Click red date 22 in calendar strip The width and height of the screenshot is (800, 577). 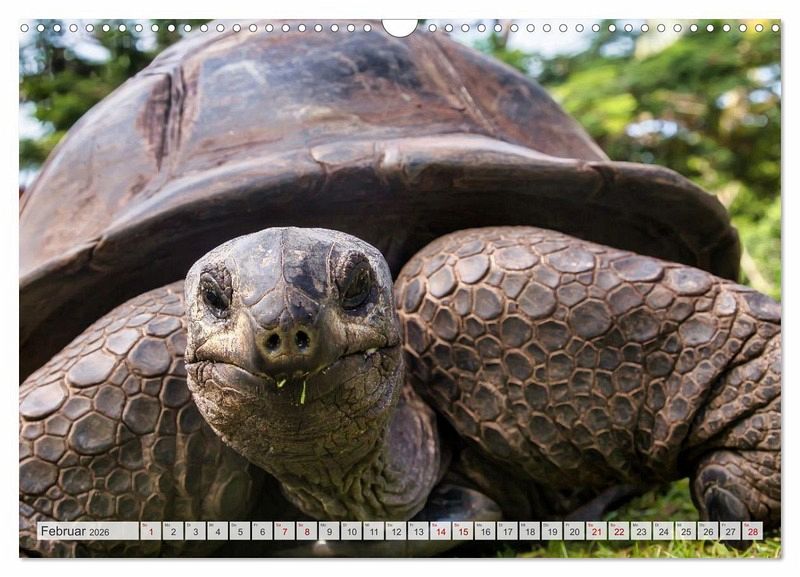point(618,531)
